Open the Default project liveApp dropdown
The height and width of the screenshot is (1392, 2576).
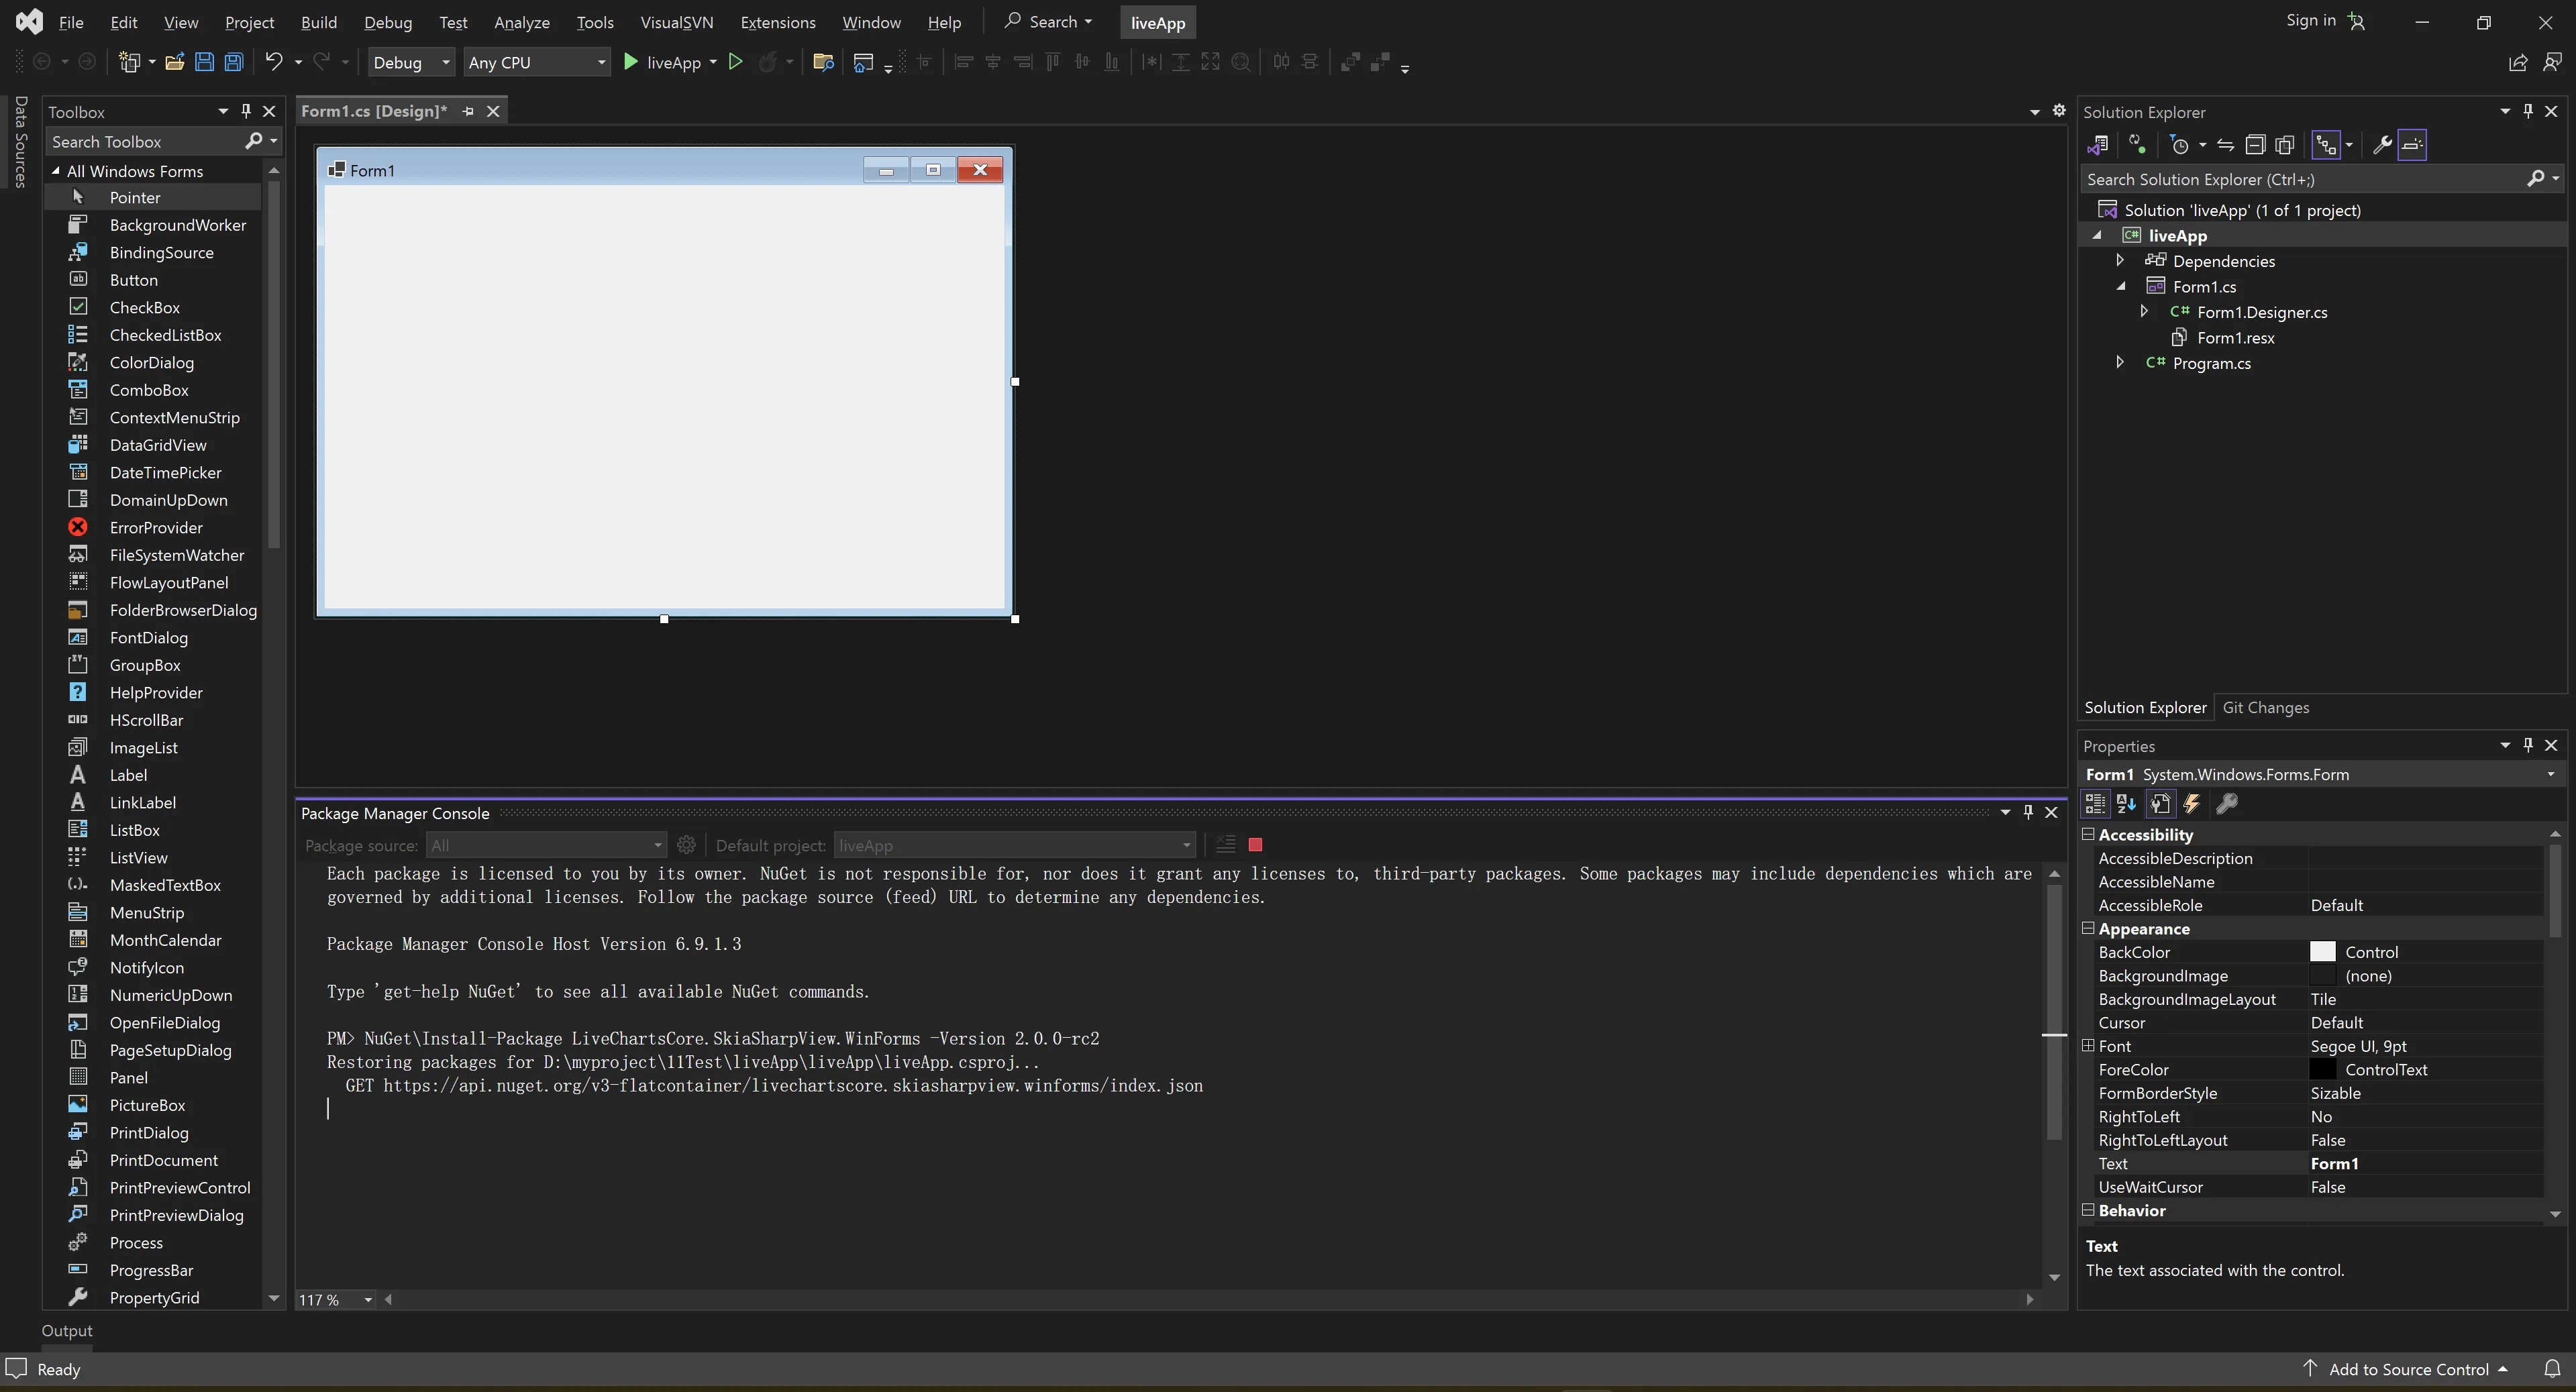coord(1014,845)
